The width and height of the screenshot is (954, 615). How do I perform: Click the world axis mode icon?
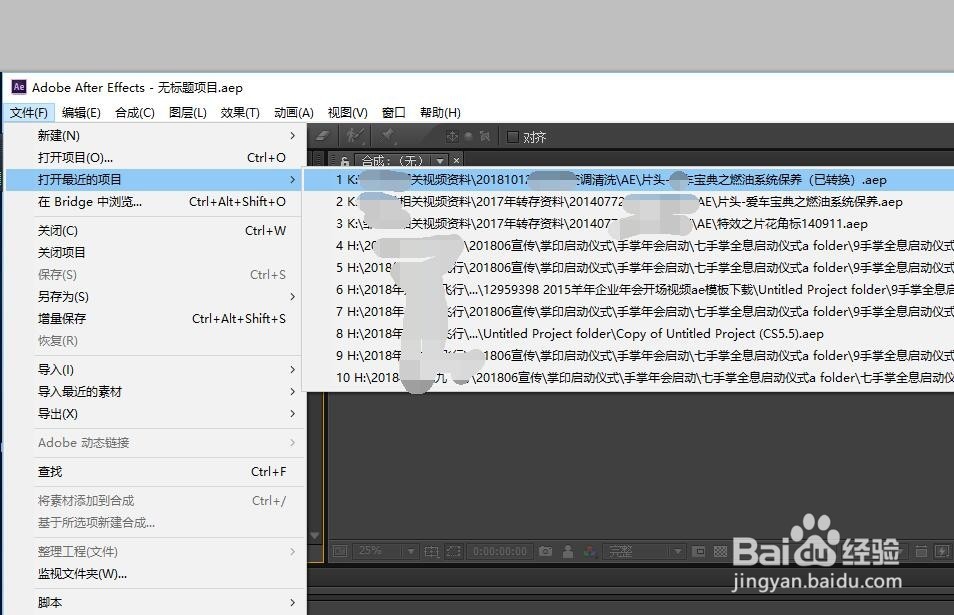(468, 137)
